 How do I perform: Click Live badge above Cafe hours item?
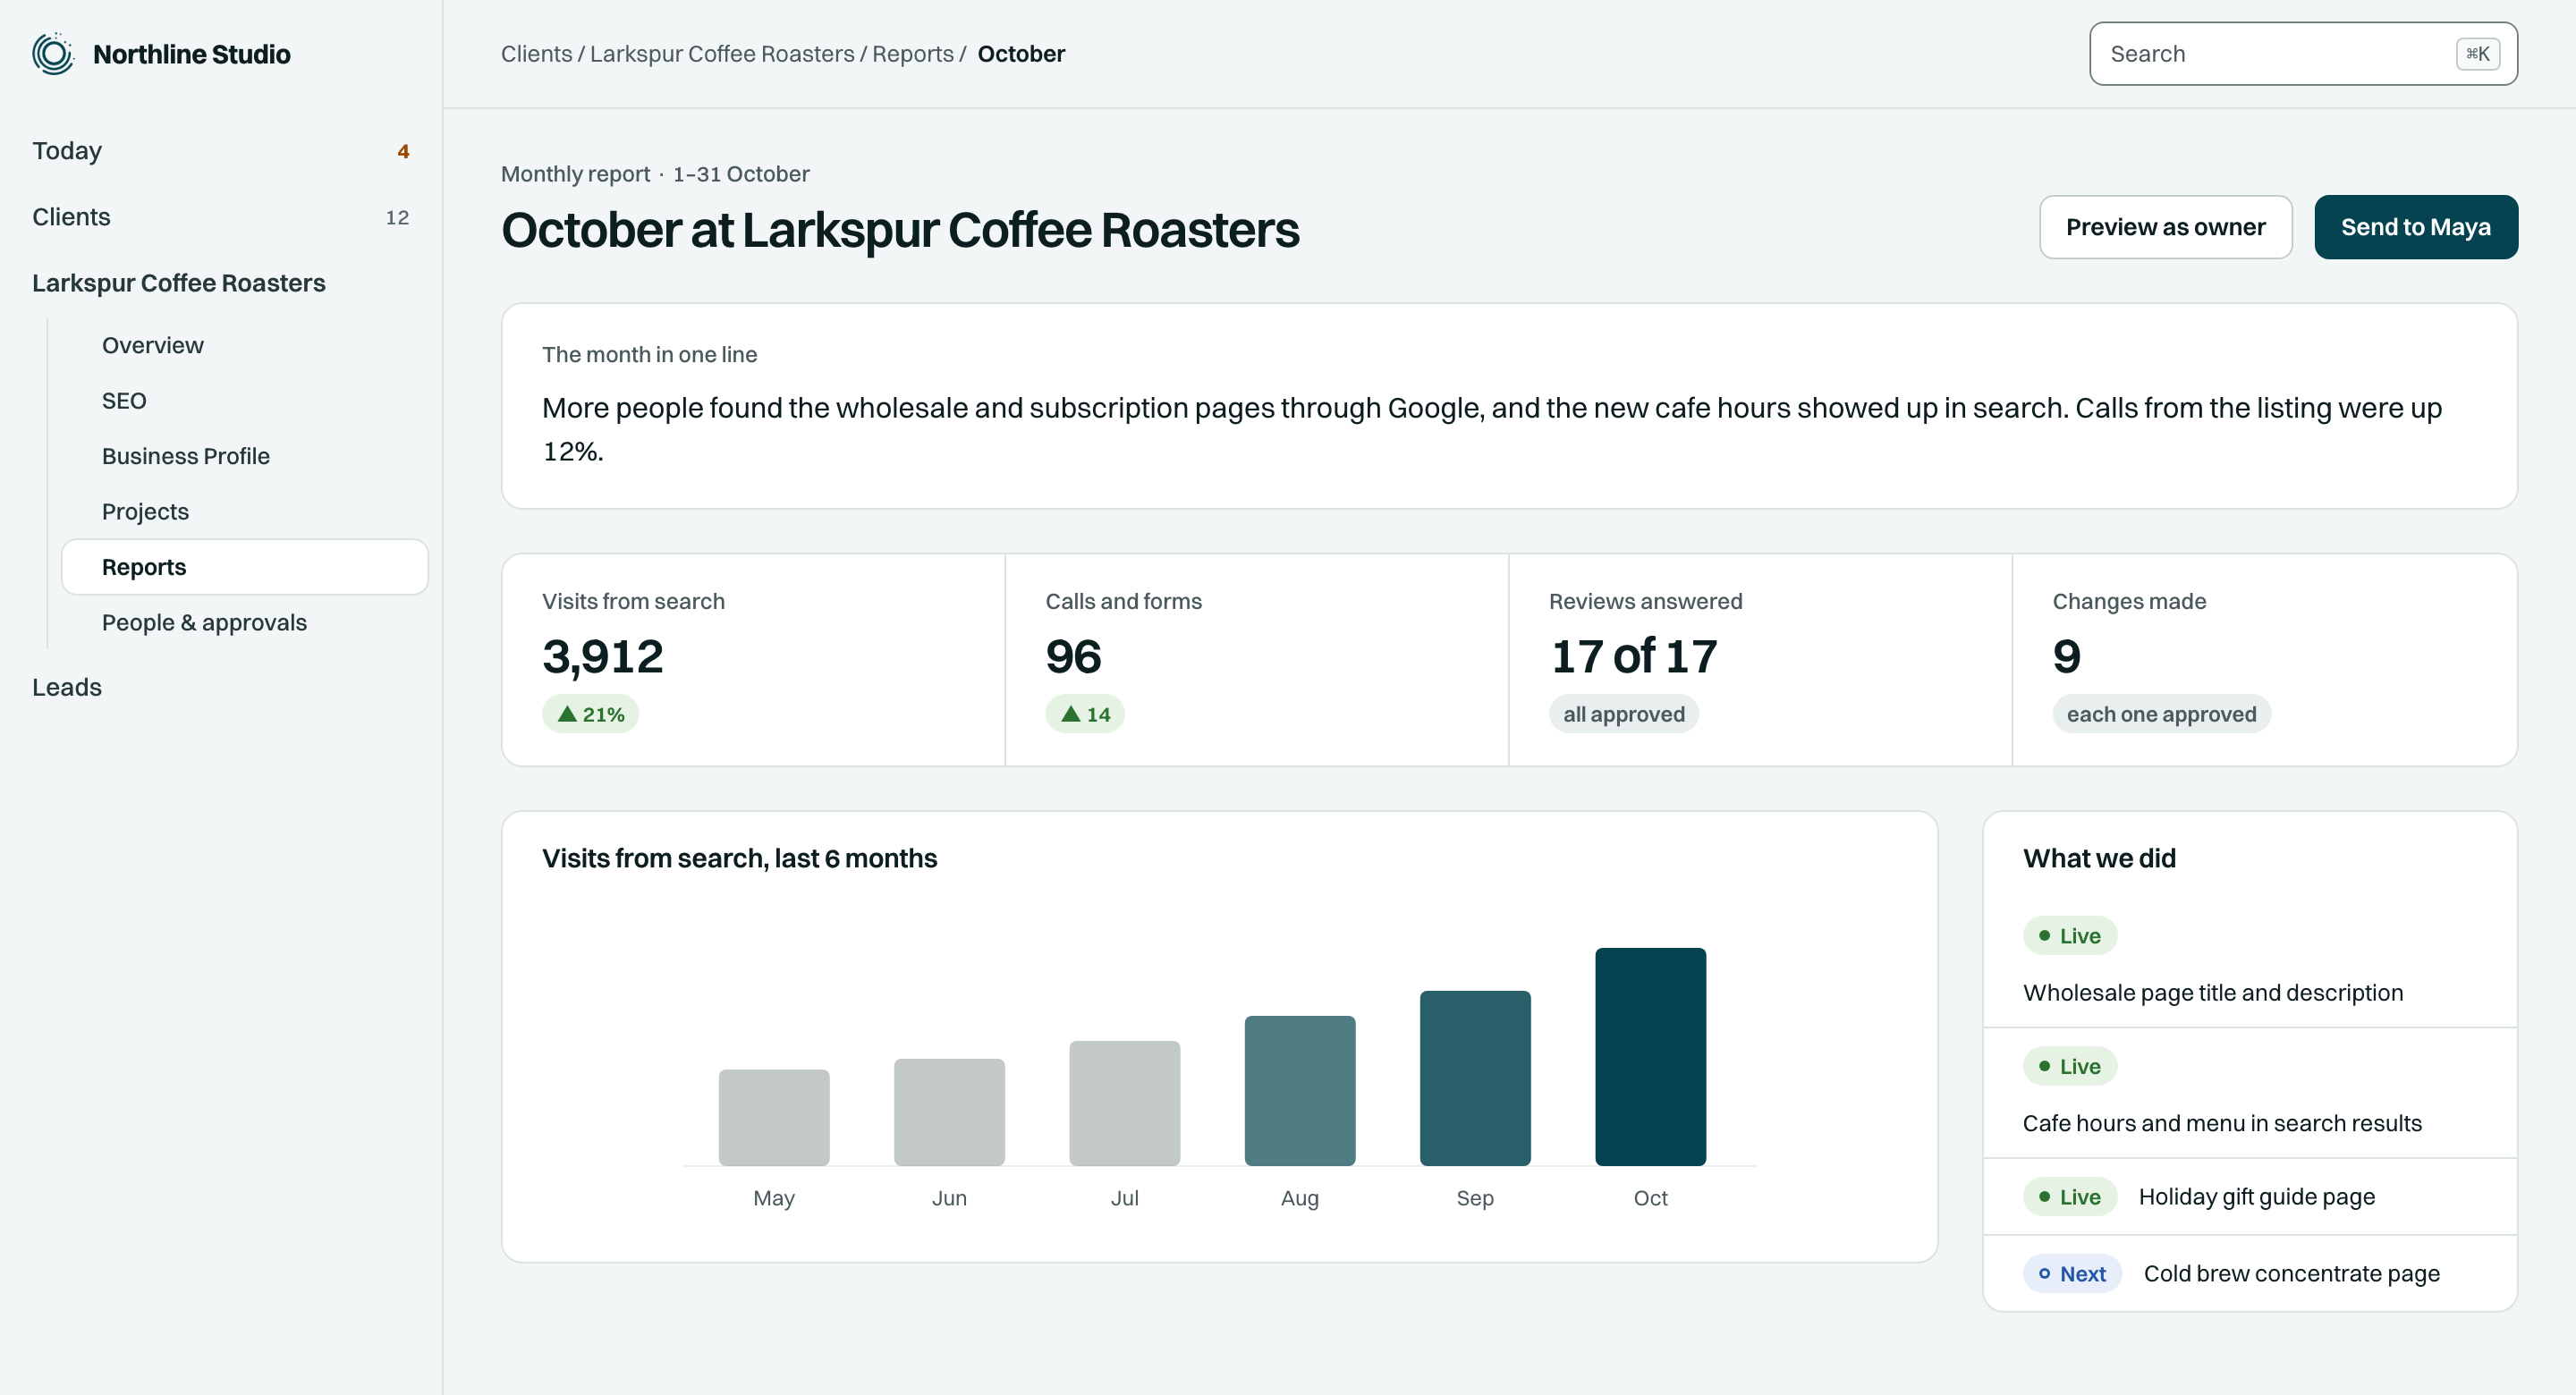(2069, 1066)
